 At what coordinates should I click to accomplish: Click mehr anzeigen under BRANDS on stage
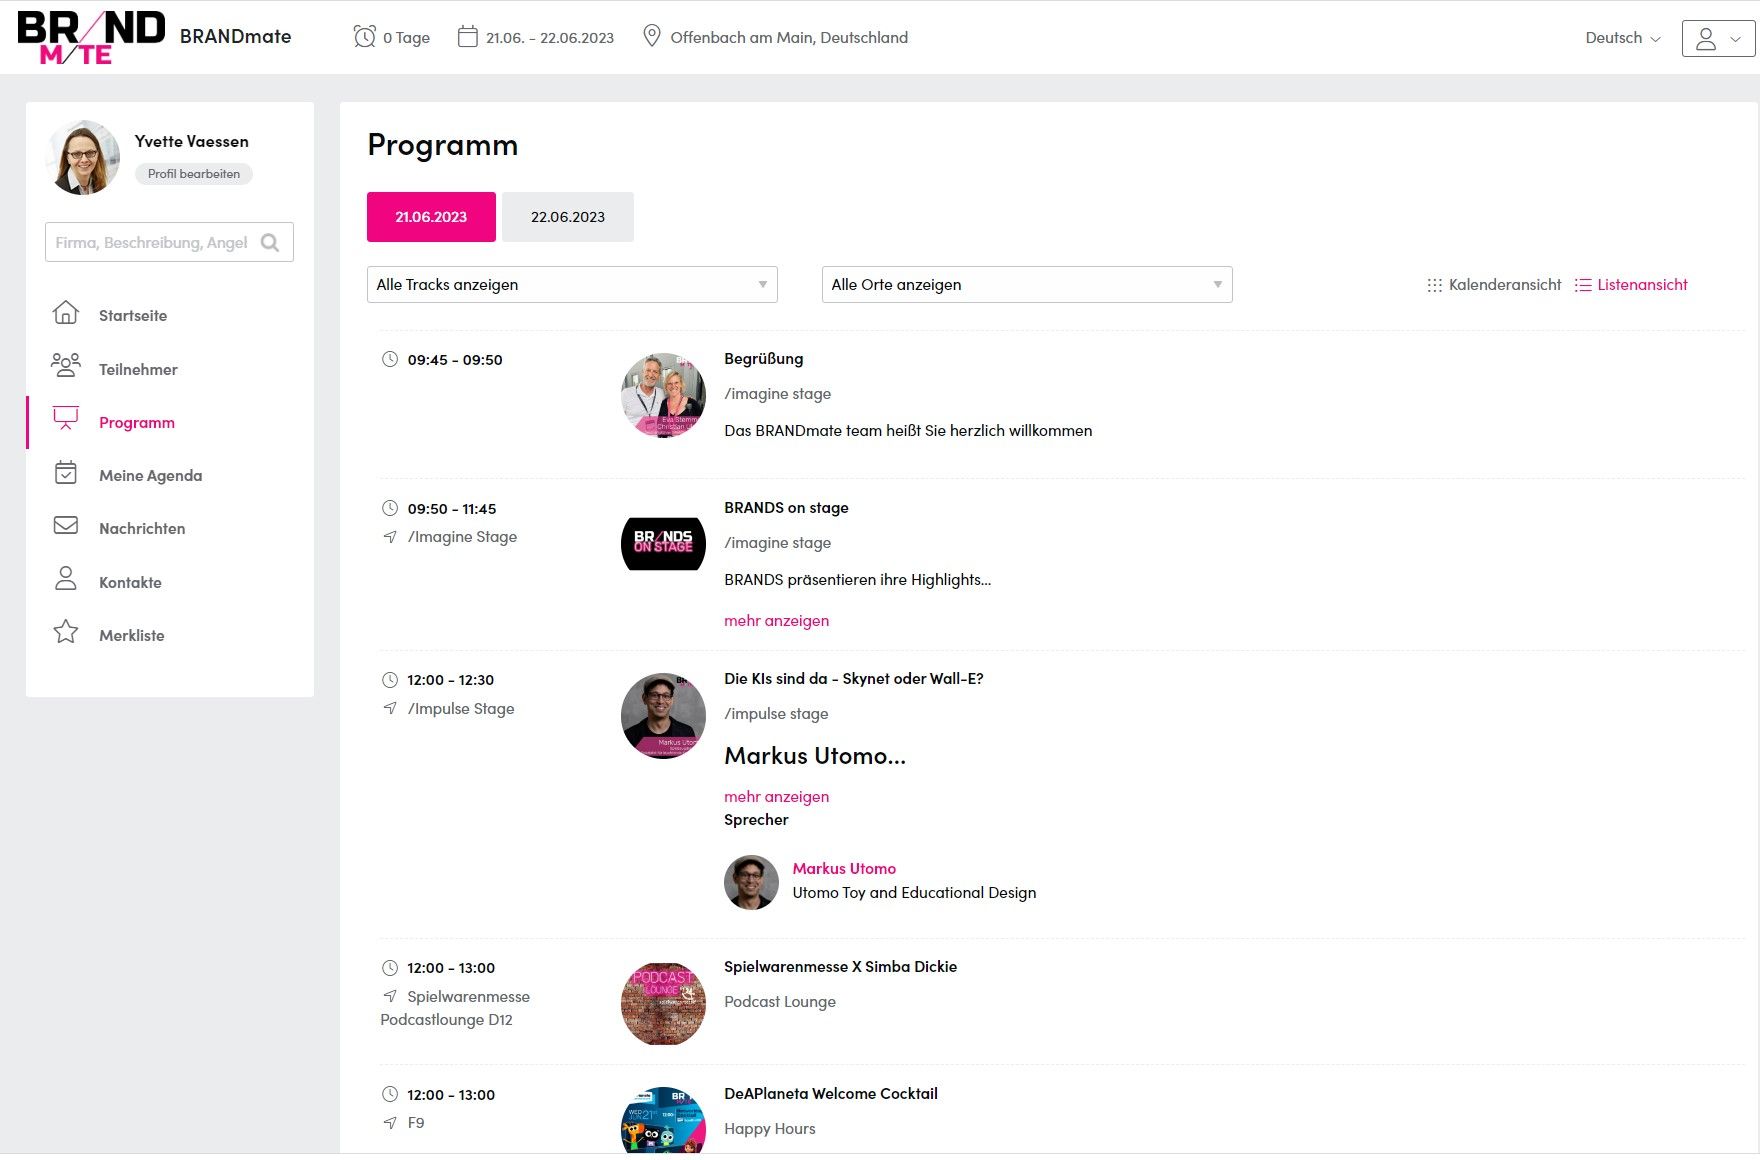pyautogui.click(x=776, y=621)
